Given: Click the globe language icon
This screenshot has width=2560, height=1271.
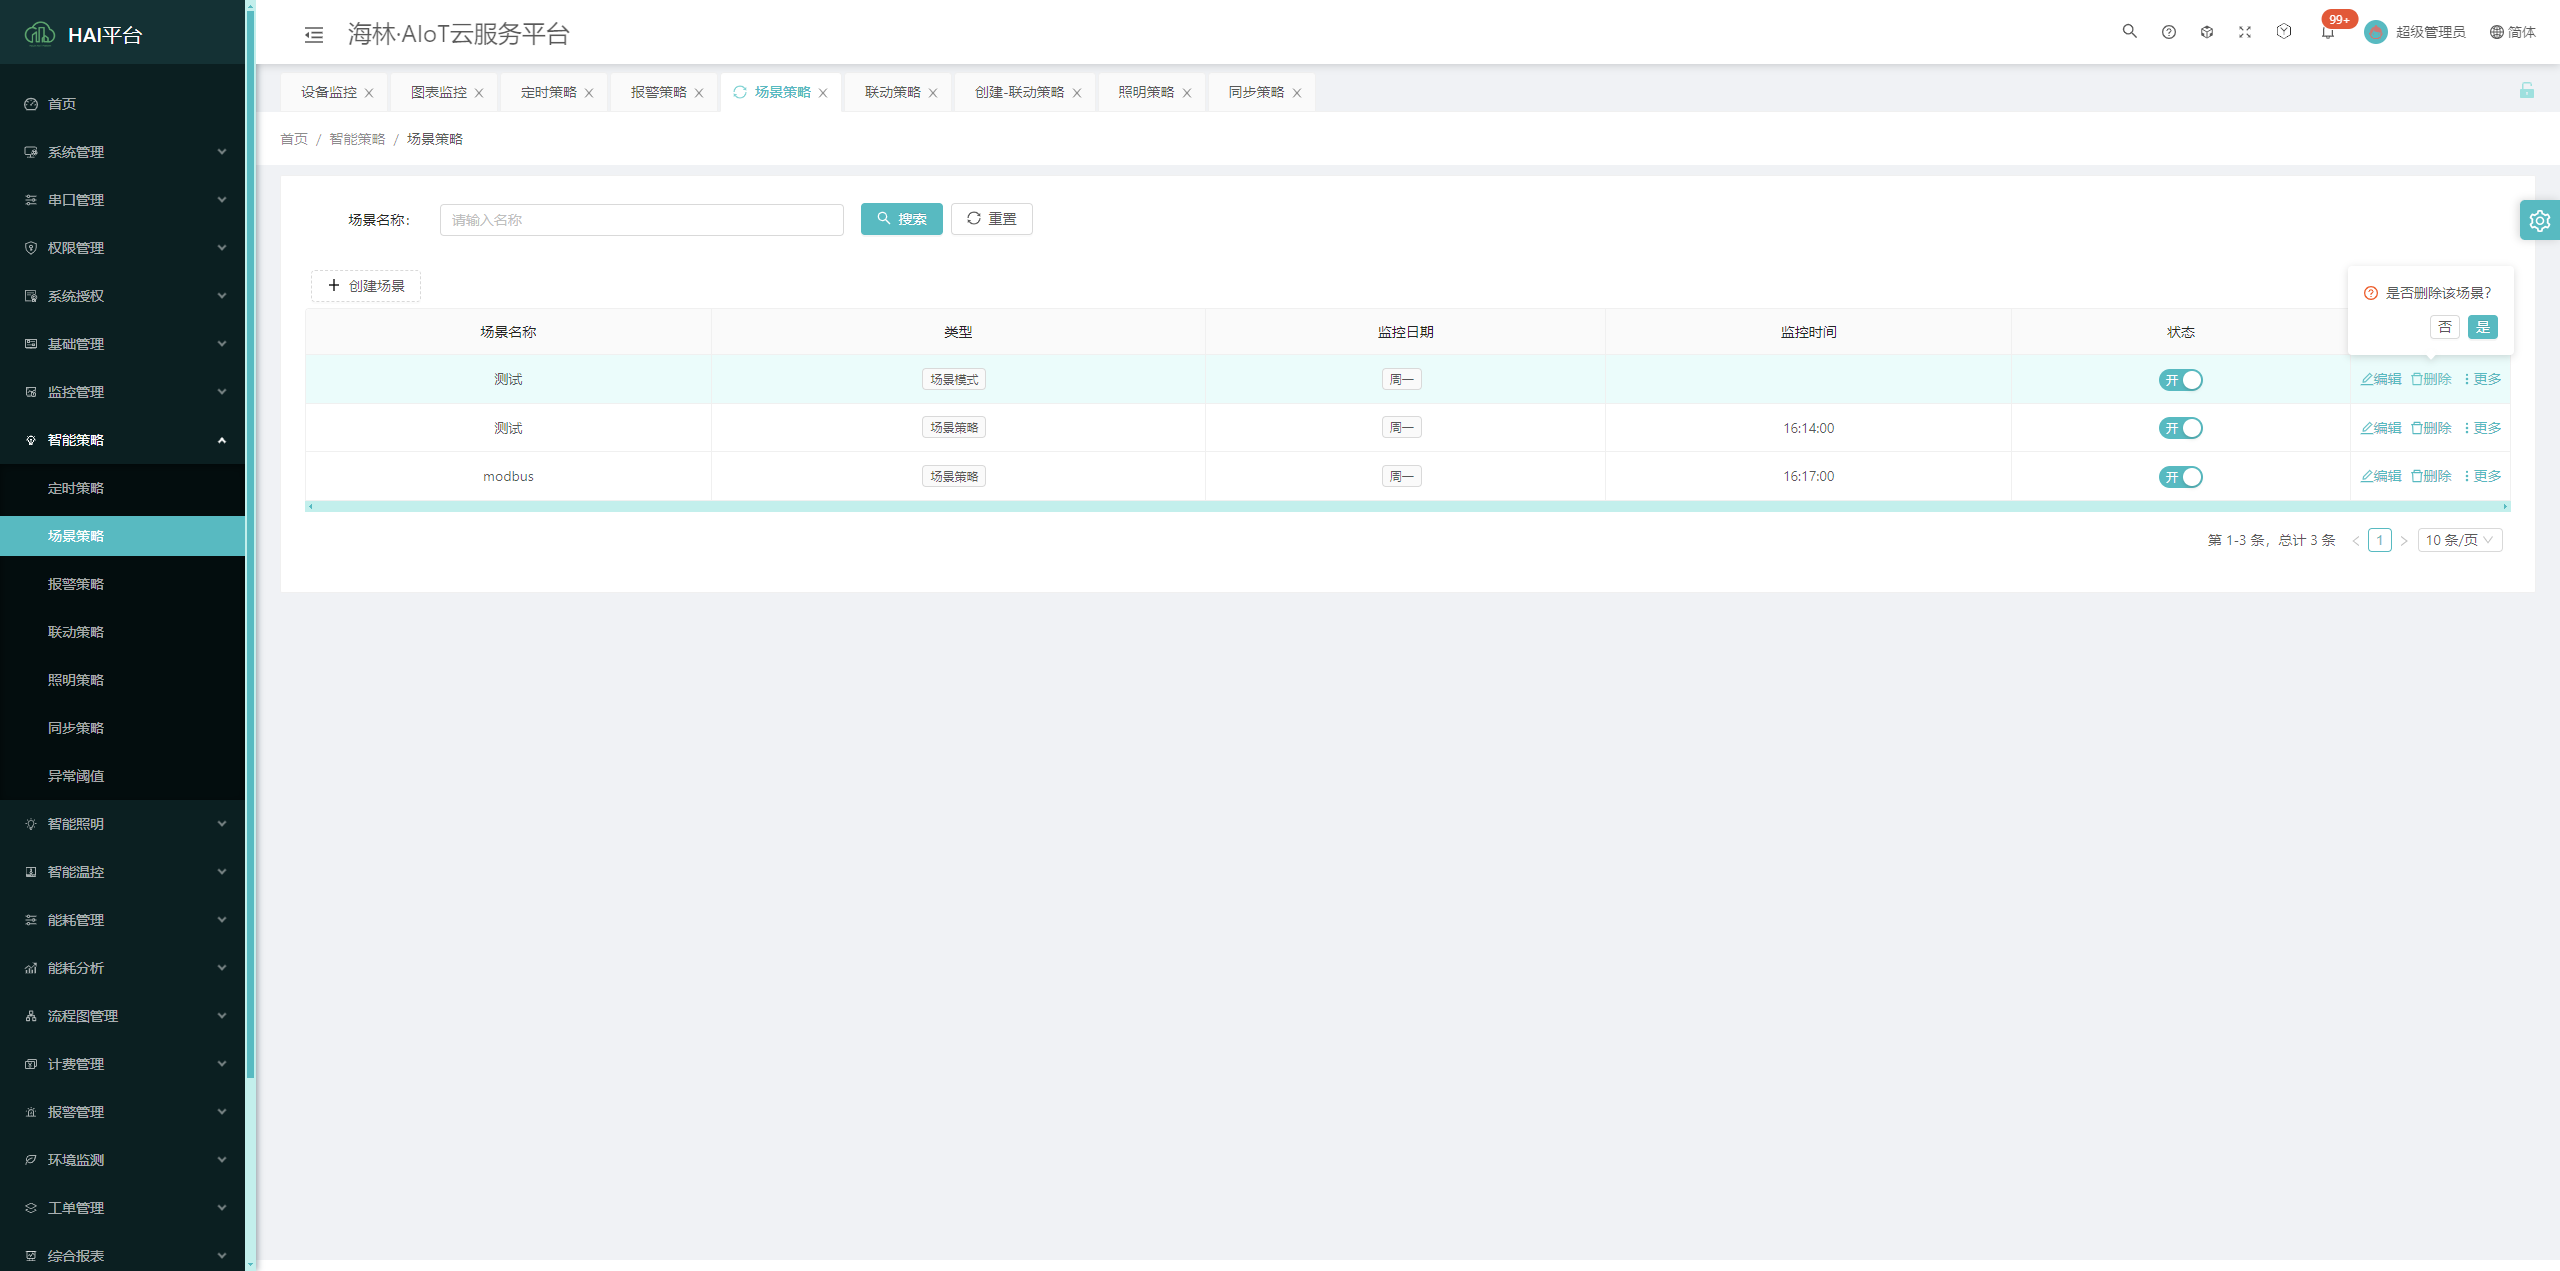Looking at the screenshot, I should tap(2497, 32).
